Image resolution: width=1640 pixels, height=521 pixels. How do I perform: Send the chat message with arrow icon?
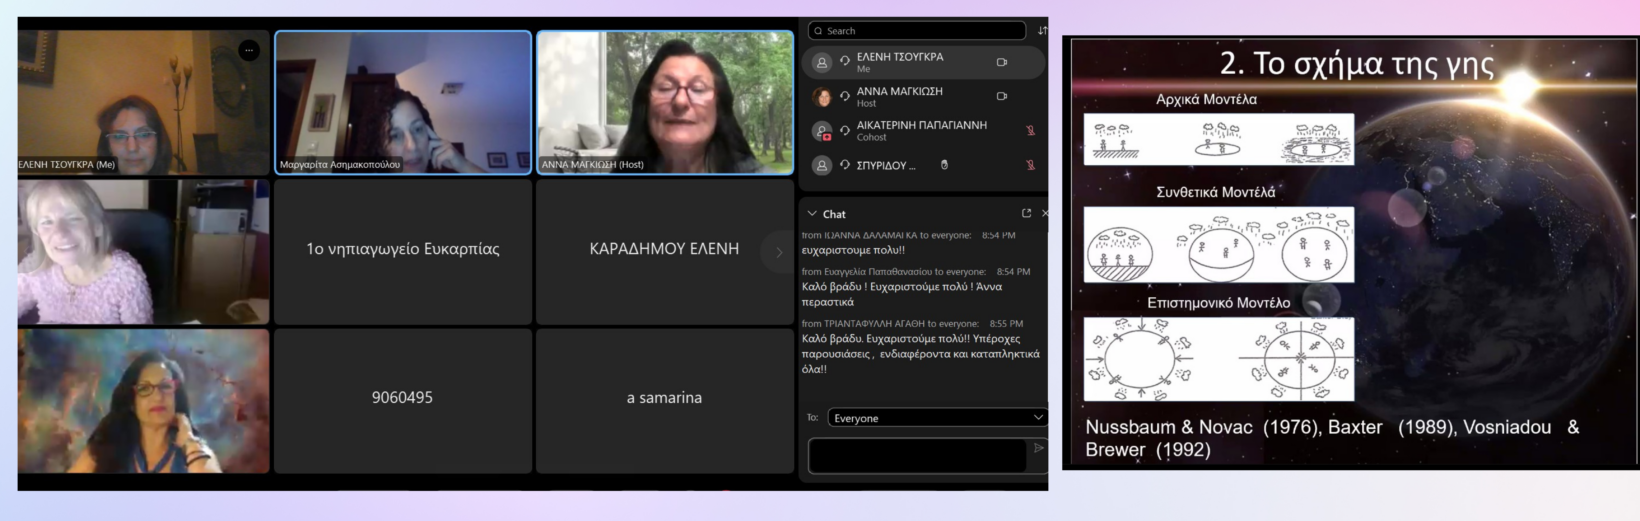click(1038, 448)
